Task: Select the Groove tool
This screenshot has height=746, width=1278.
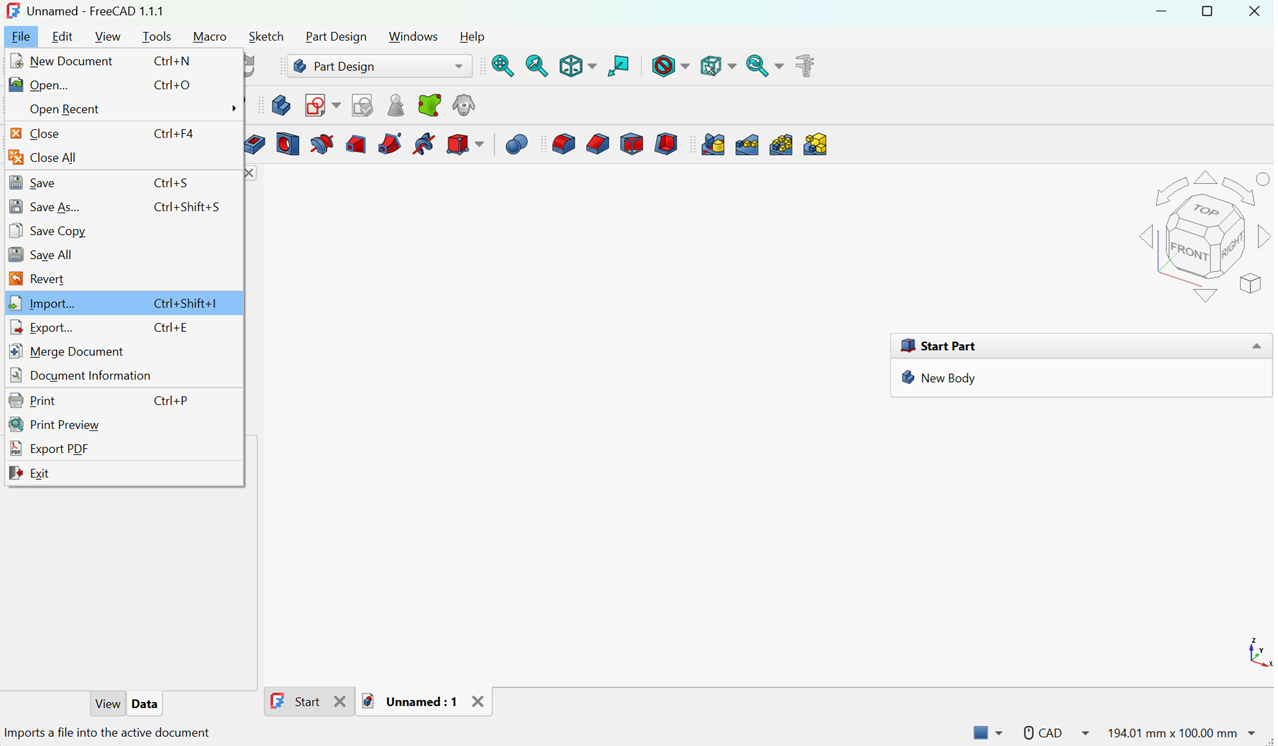Action: tap(322, 144)
